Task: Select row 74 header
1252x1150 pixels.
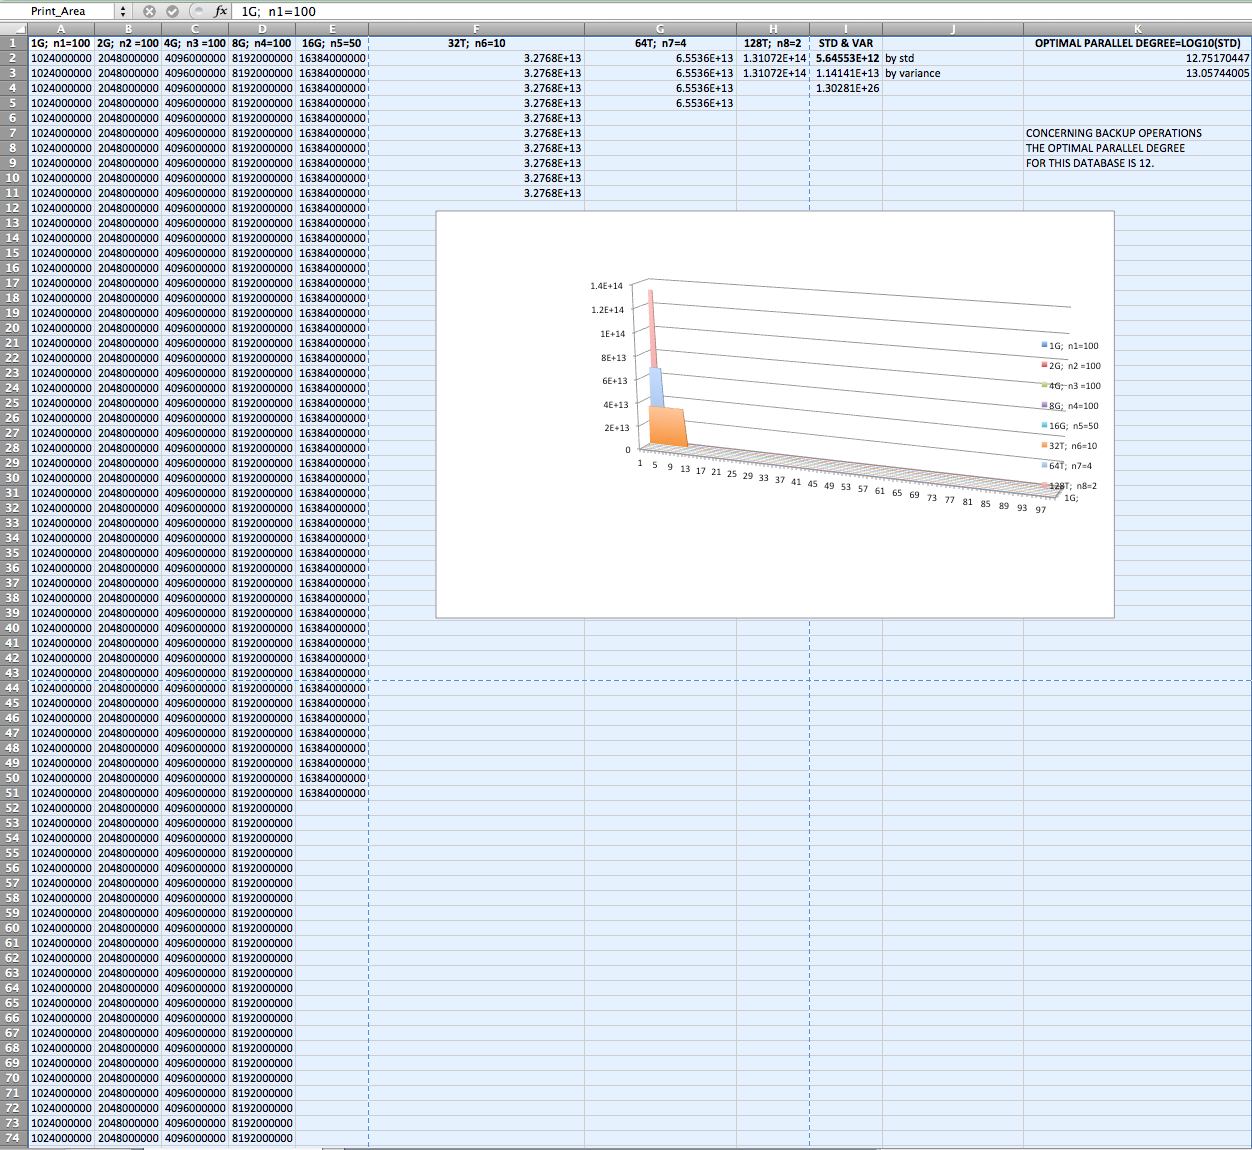Action: pyautogui.click(x=13, y=1138)
